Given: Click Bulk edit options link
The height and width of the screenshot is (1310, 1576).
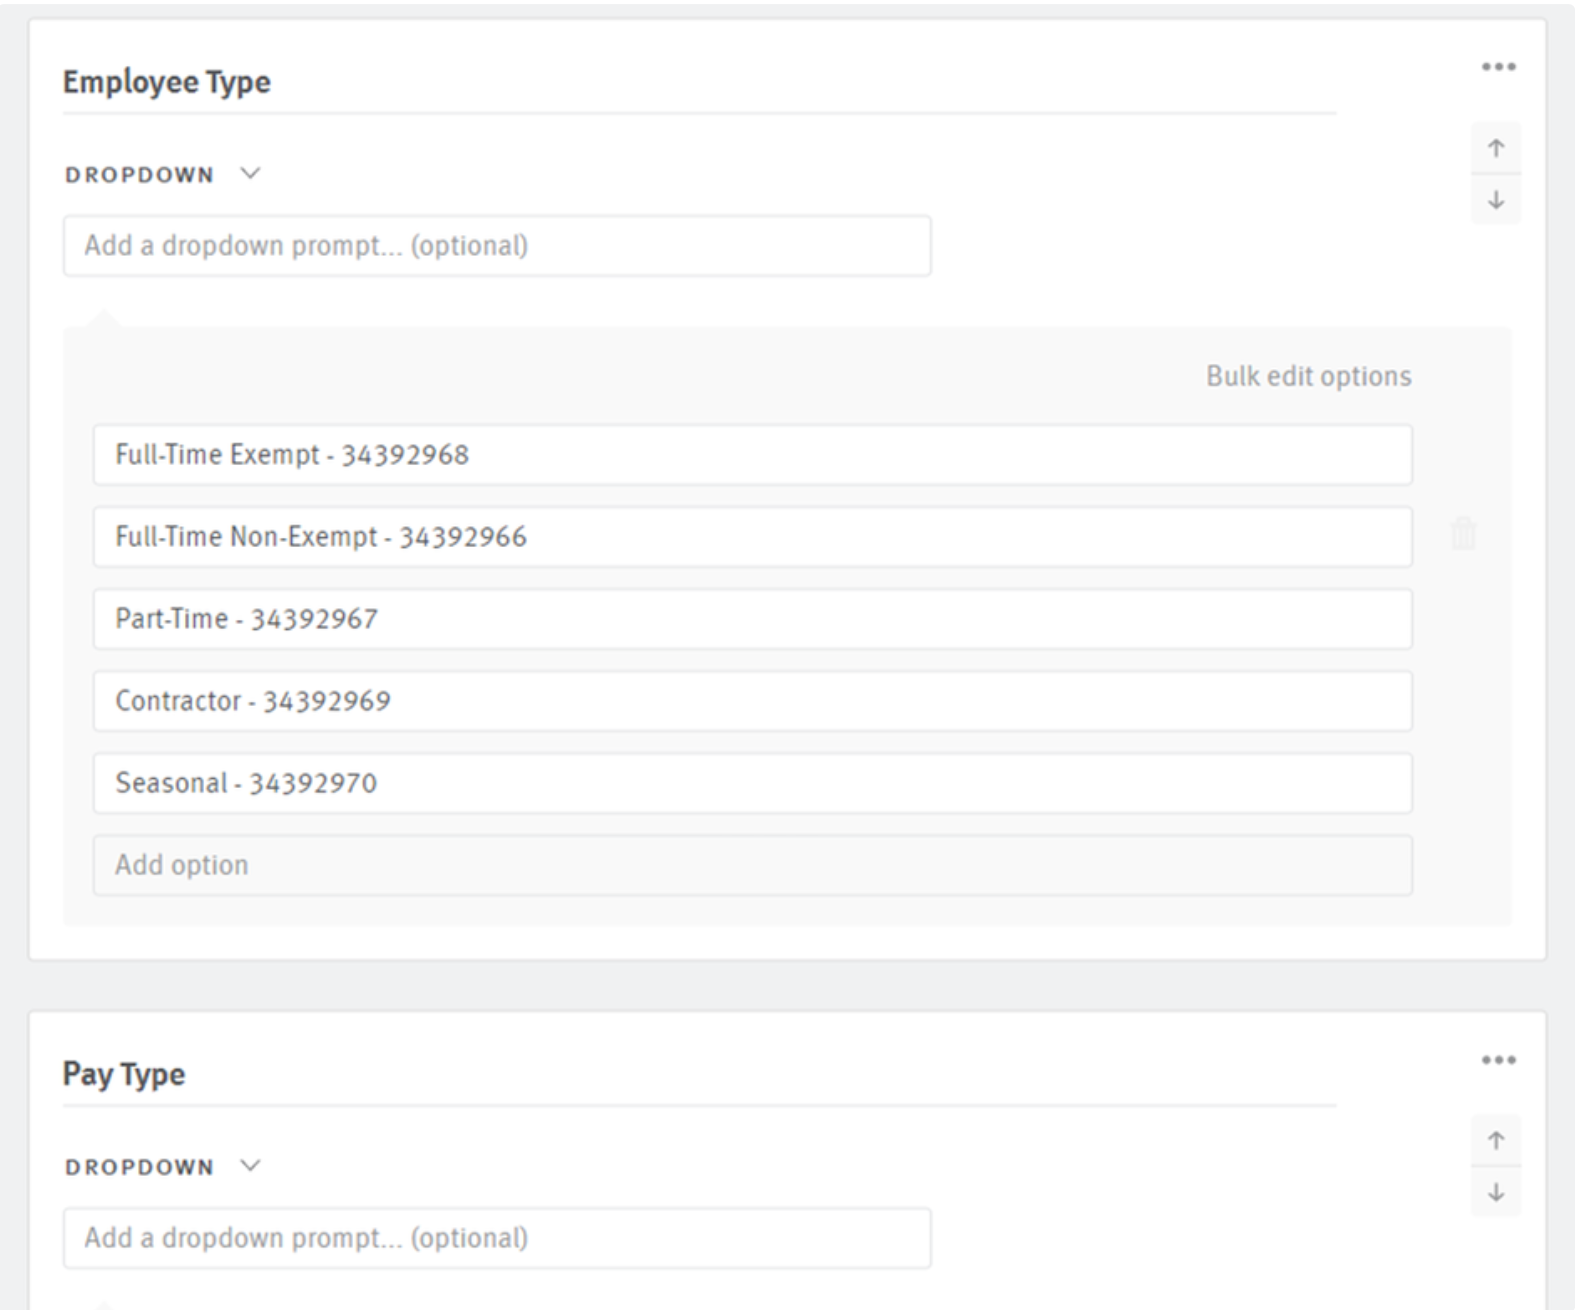Looking at the screenshot, I should click(1308, 376).
